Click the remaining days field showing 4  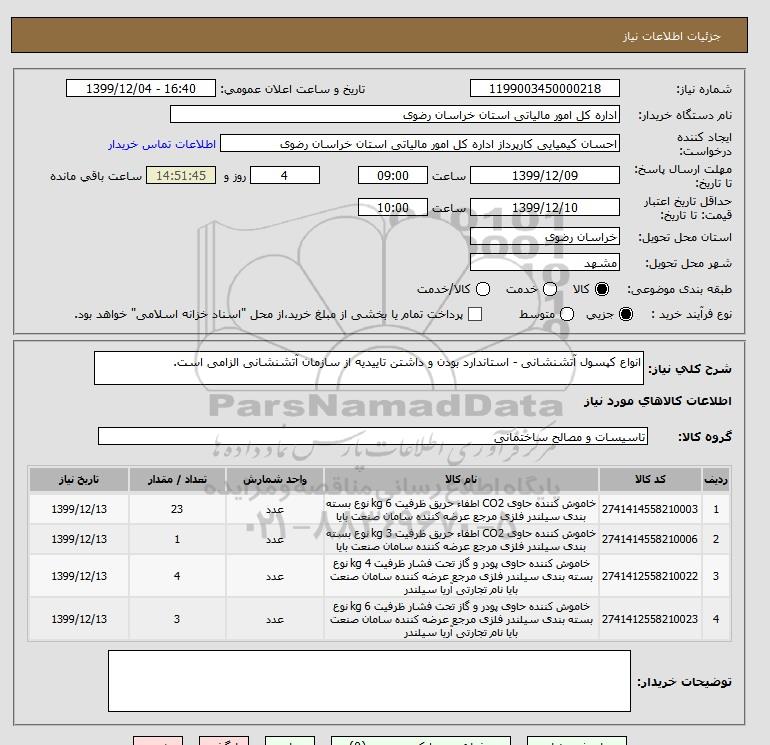[x=285, y=175]
